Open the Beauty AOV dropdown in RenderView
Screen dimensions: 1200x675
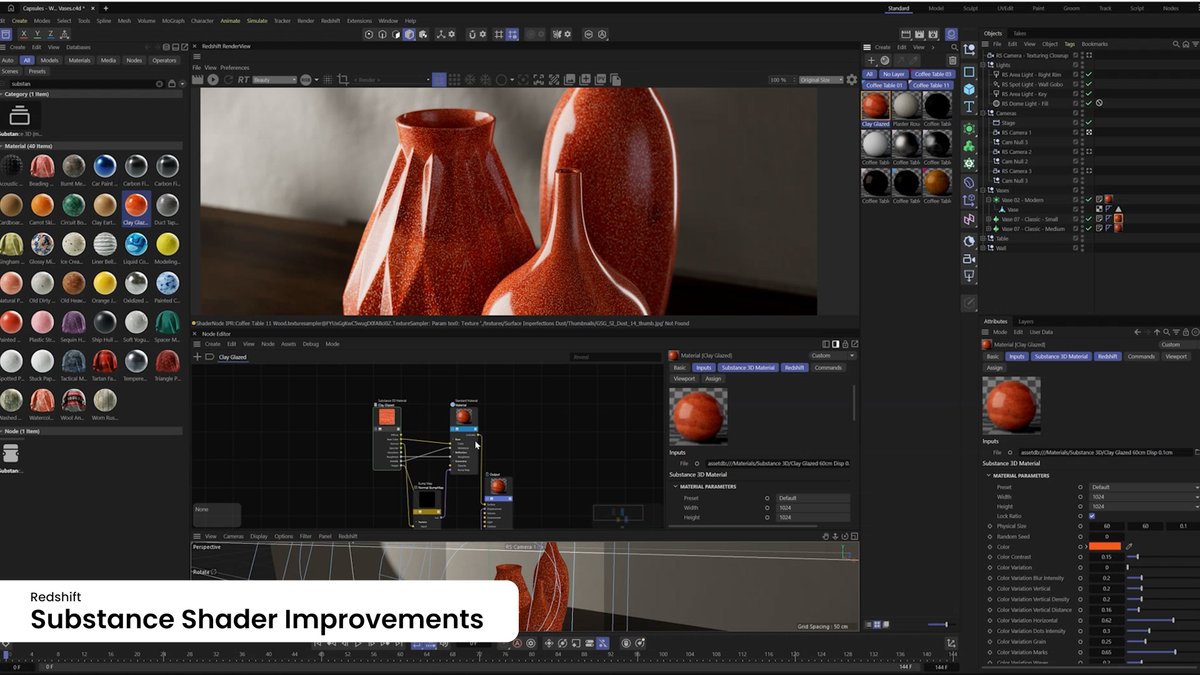[274, 80]
